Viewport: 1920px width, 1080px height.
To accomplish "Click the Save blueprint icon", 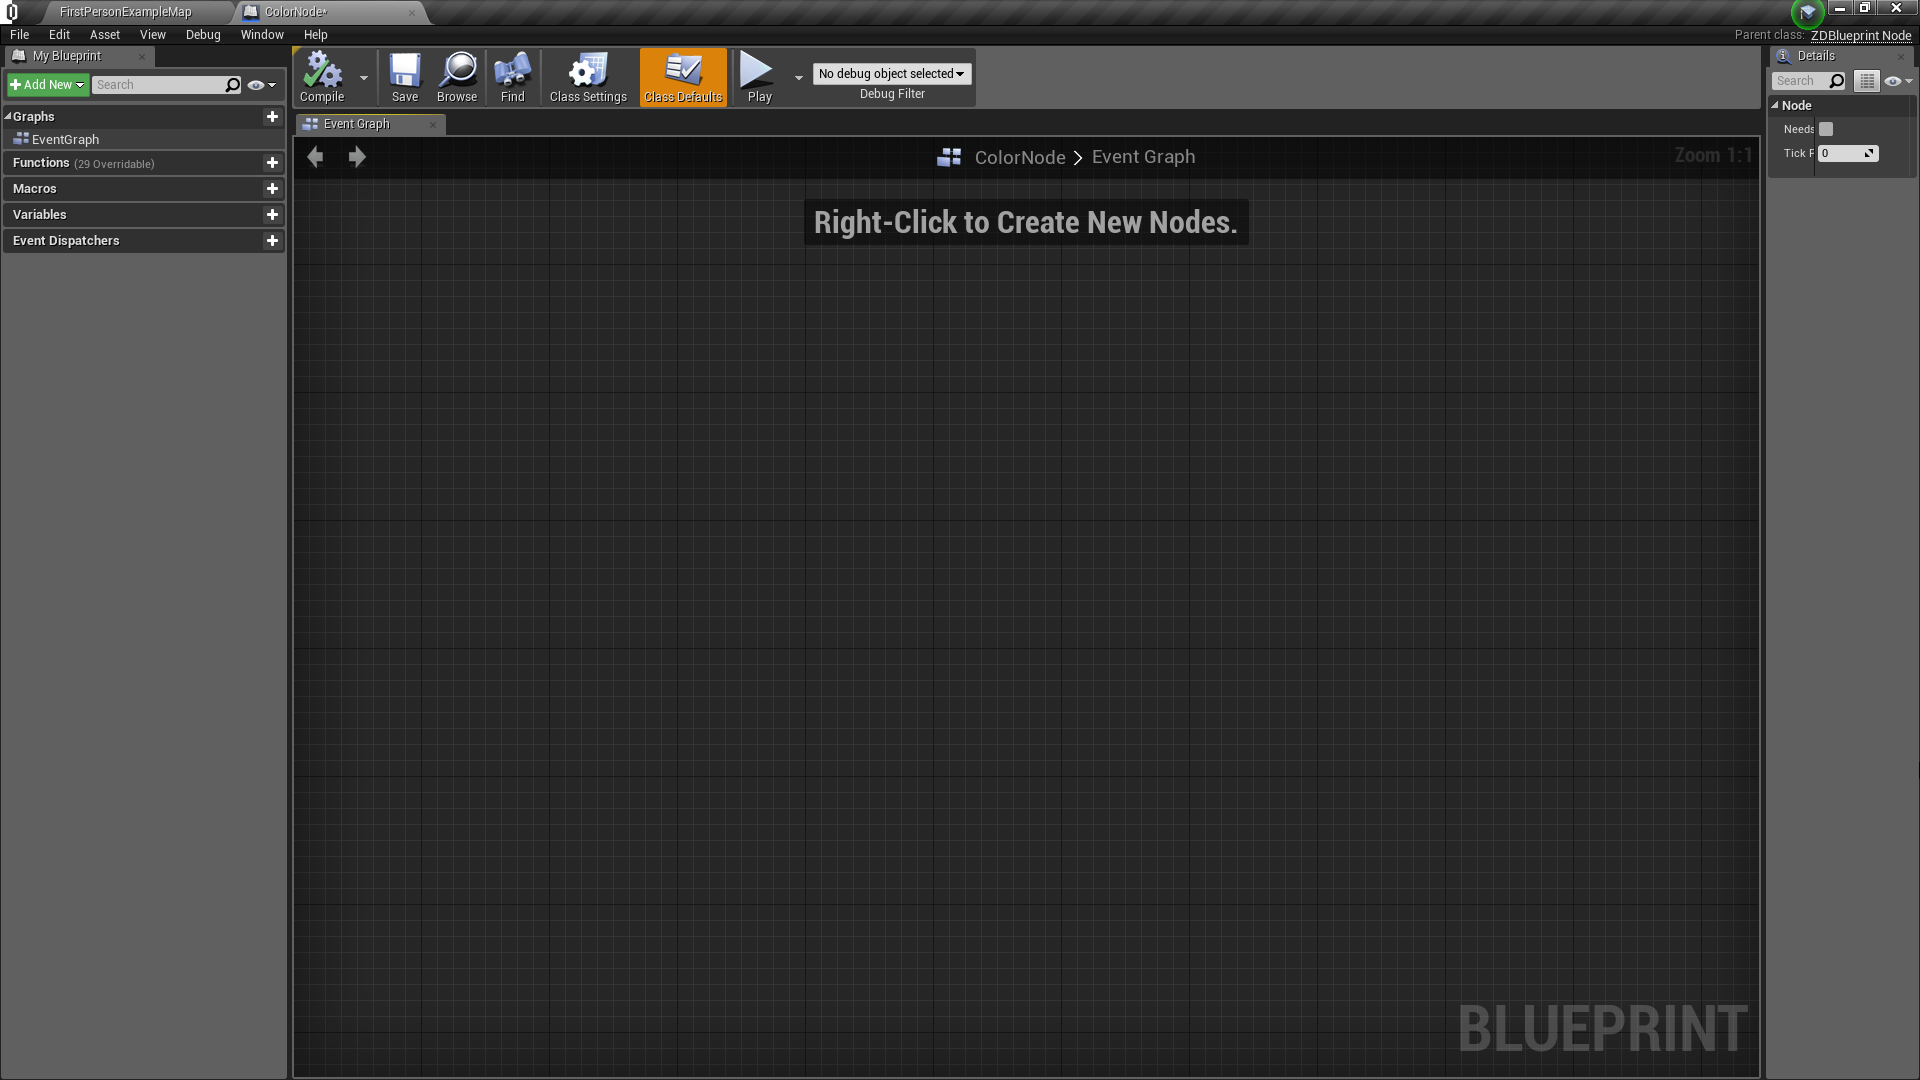I will (x=404, y=70).
